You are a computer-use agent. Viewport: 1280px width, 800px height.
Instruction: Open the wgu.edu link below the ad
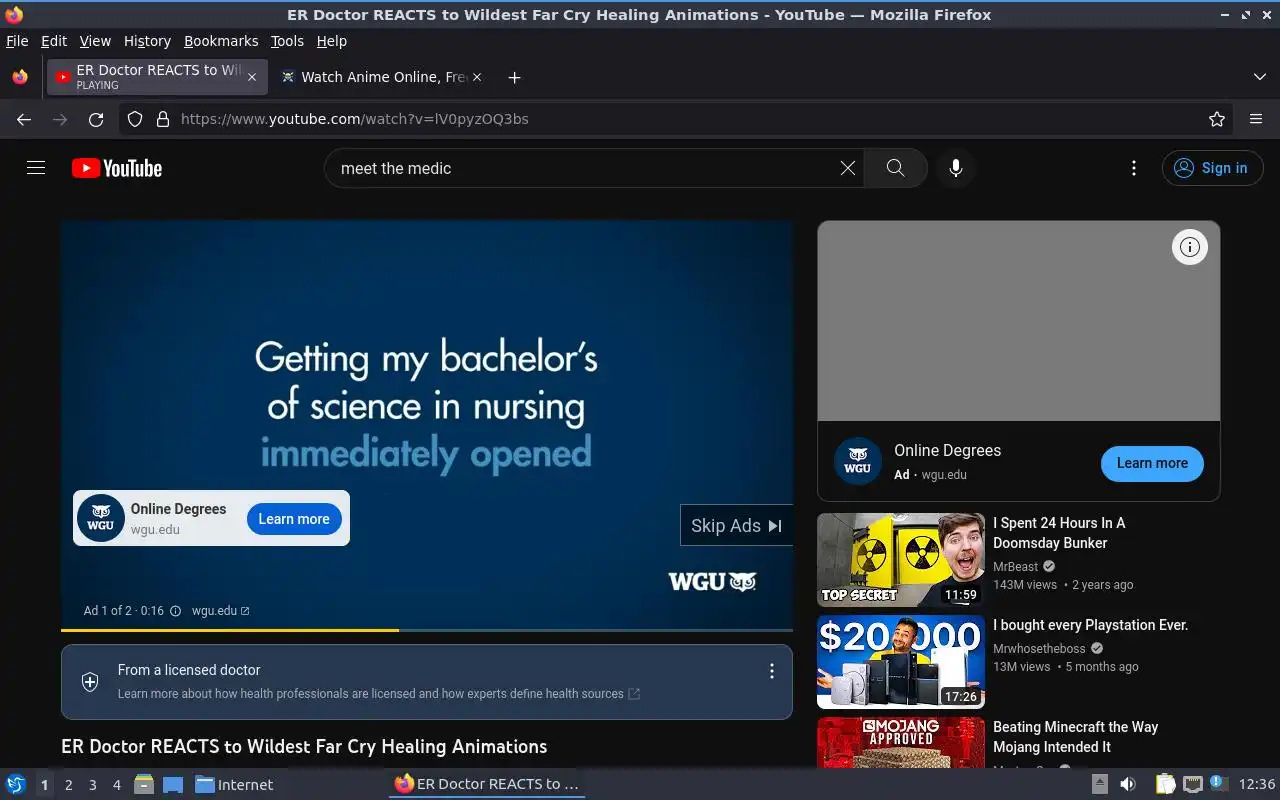pos(220,611)
